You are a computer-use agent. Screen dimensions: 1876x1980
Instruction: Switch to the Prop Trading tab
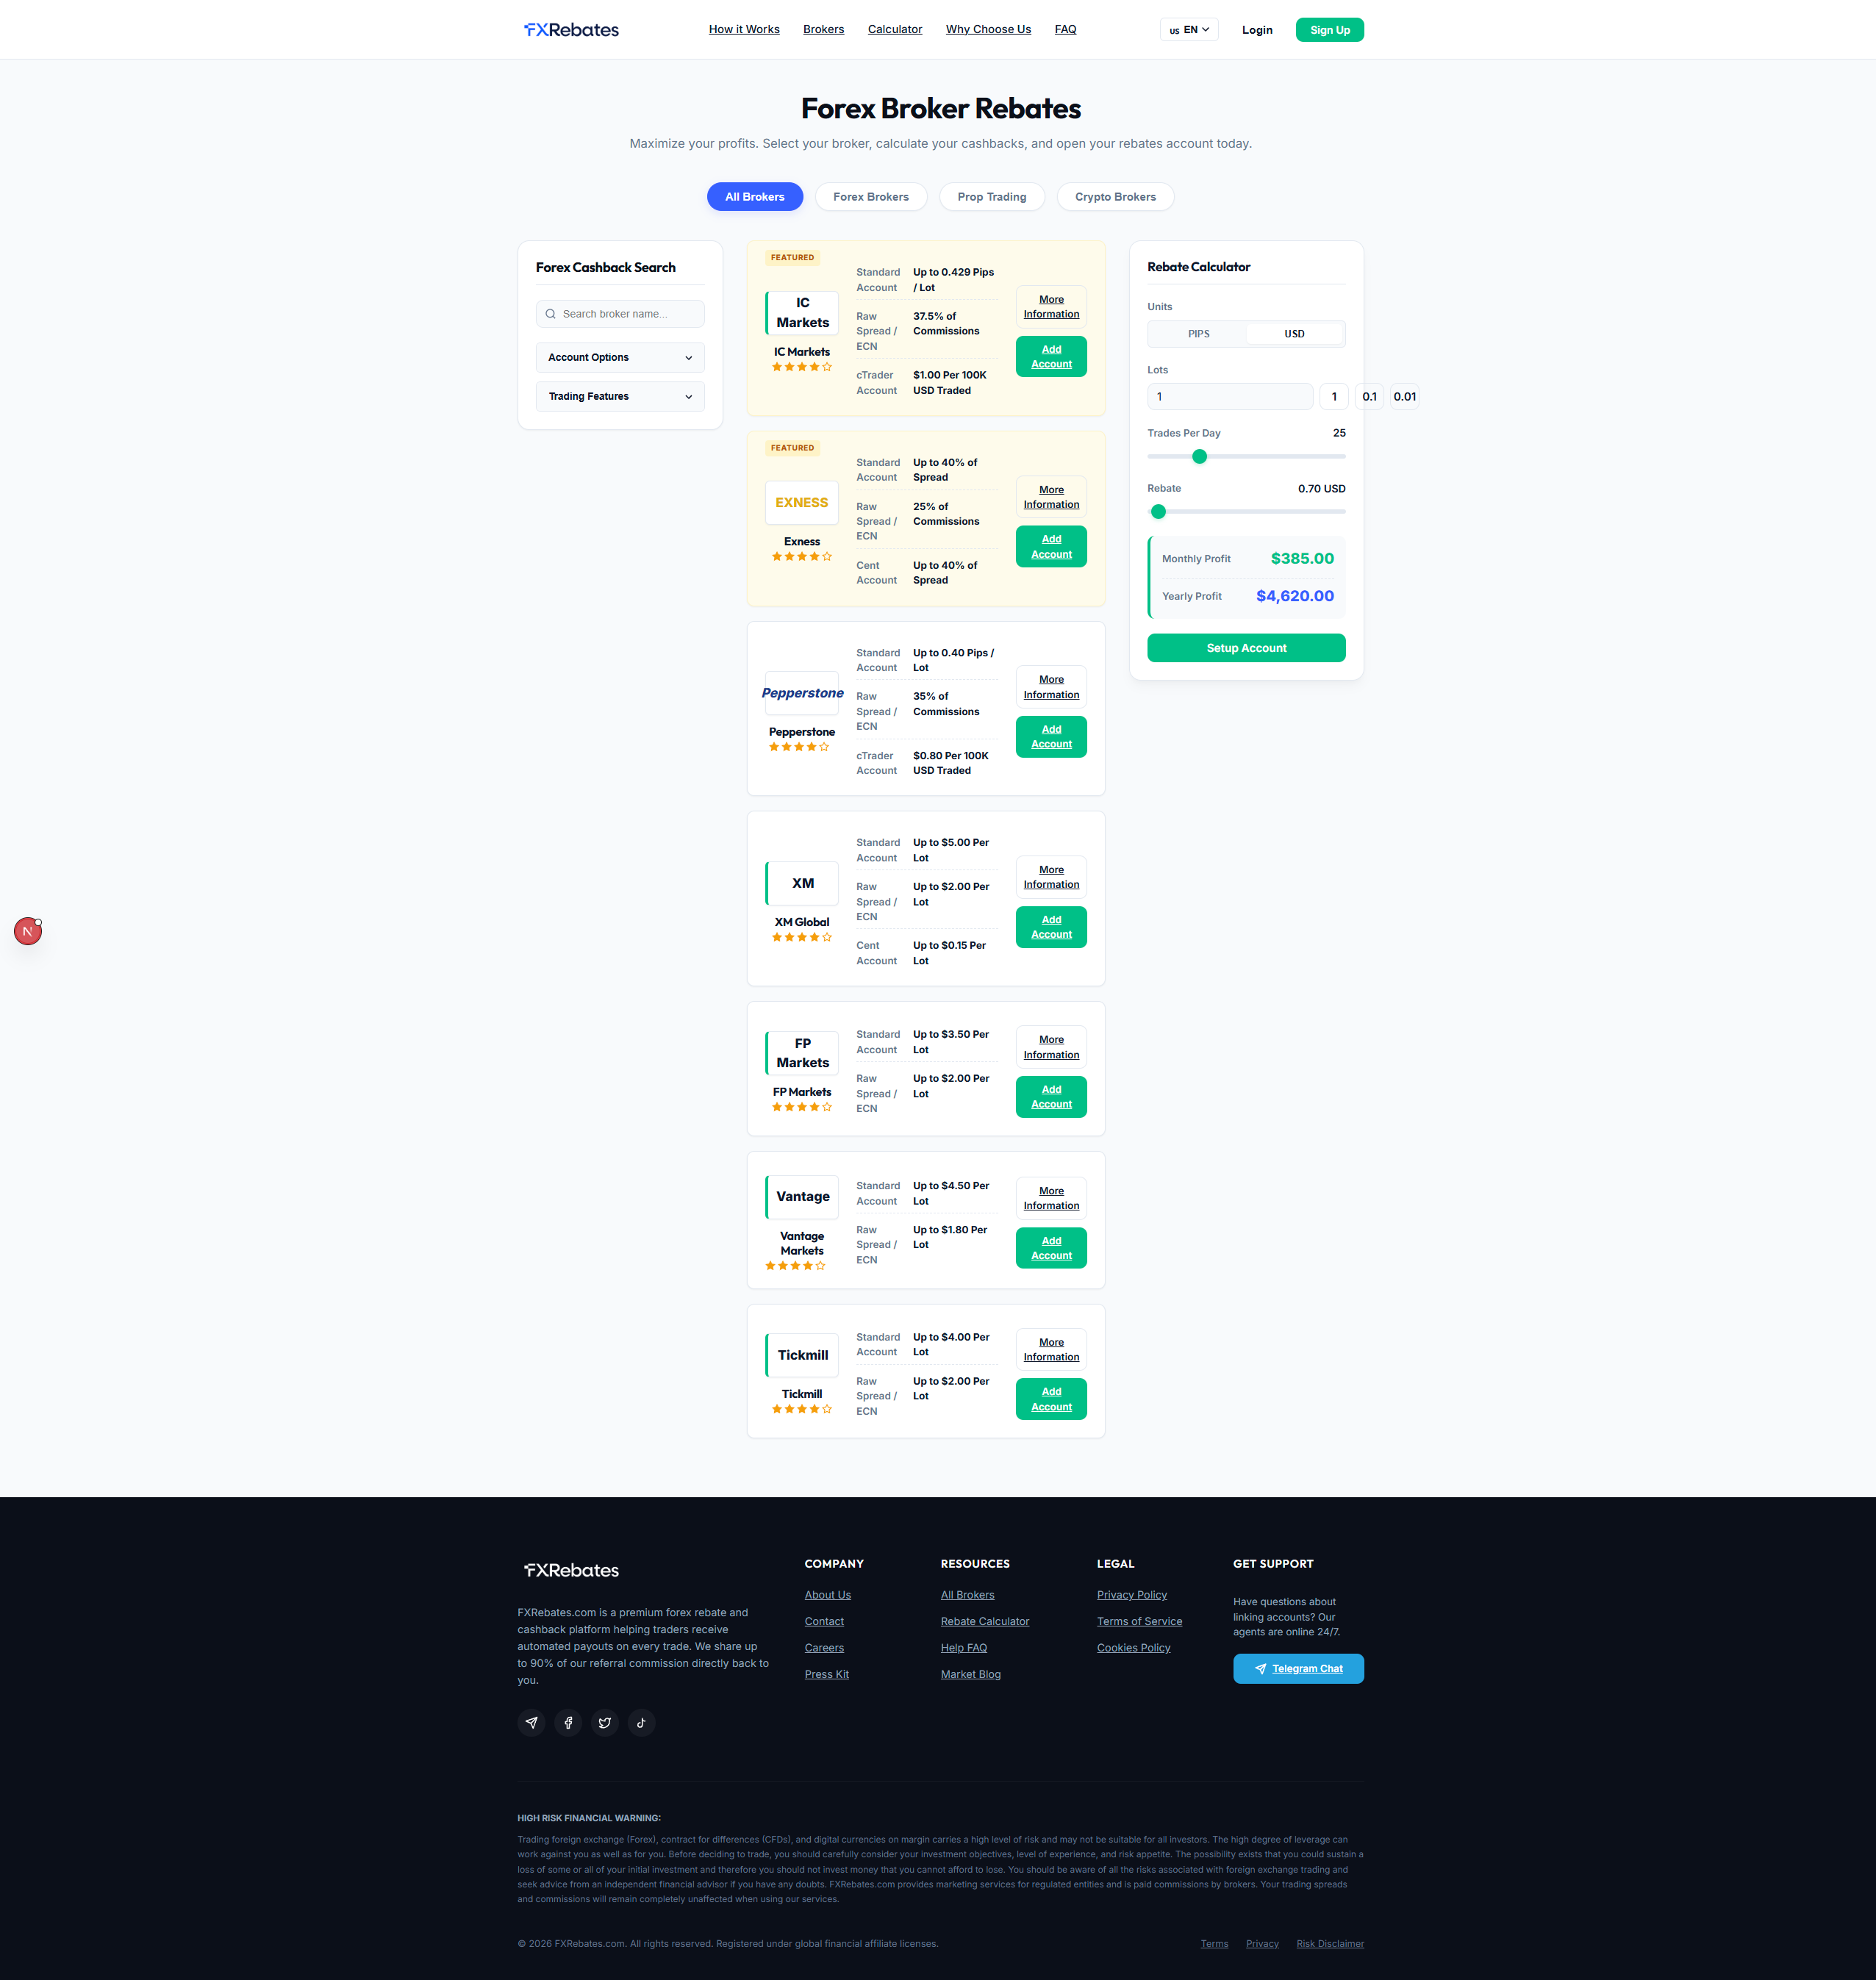(992, 197)
